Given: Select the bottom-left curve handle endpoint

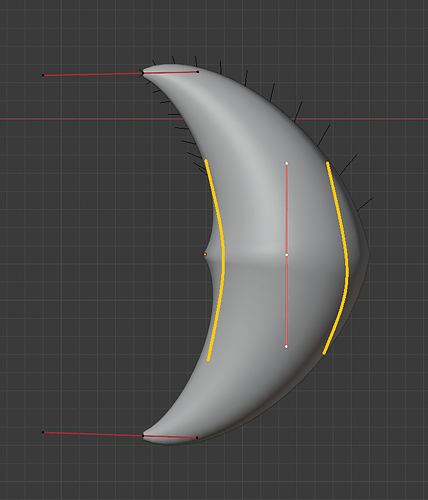Looking at the screenshot, I should pyautogui.click(x=43, y=432).
